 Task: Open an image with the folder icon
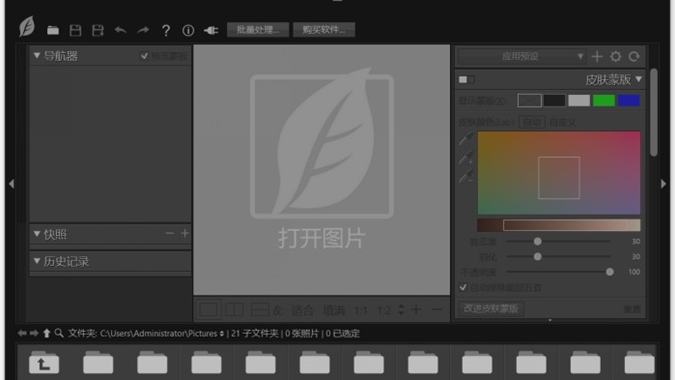(x=53, y=30)
